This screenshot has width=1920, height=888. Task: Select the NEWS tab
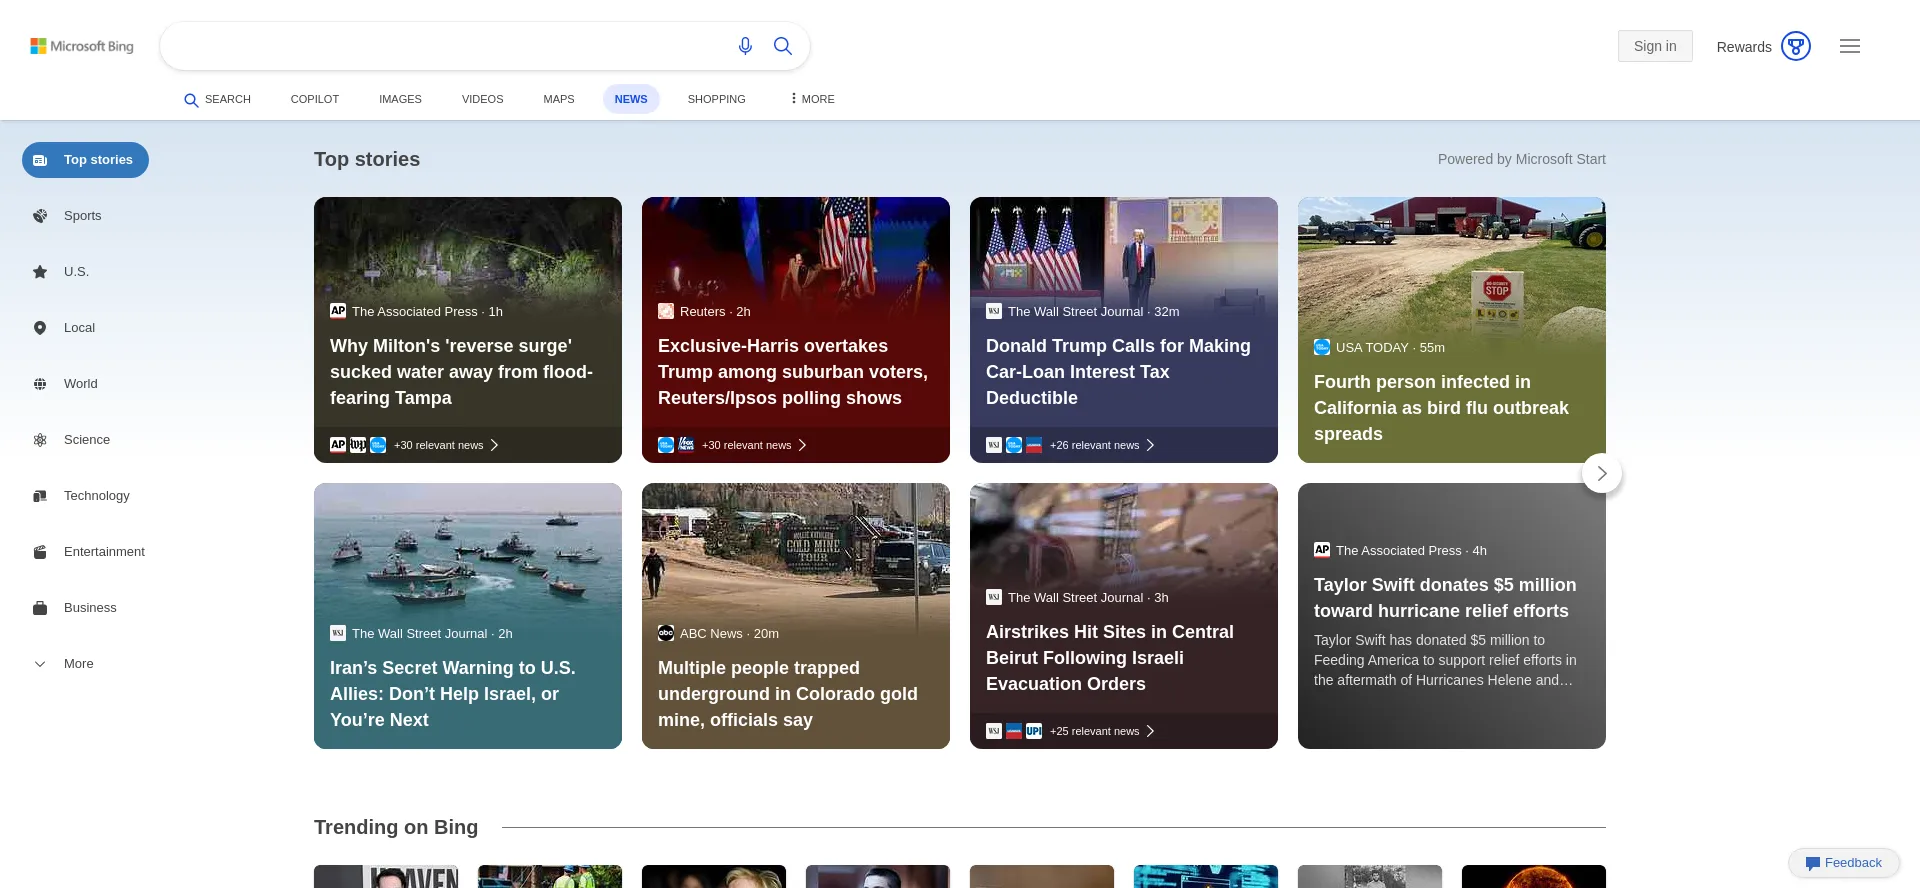(631, 99)
